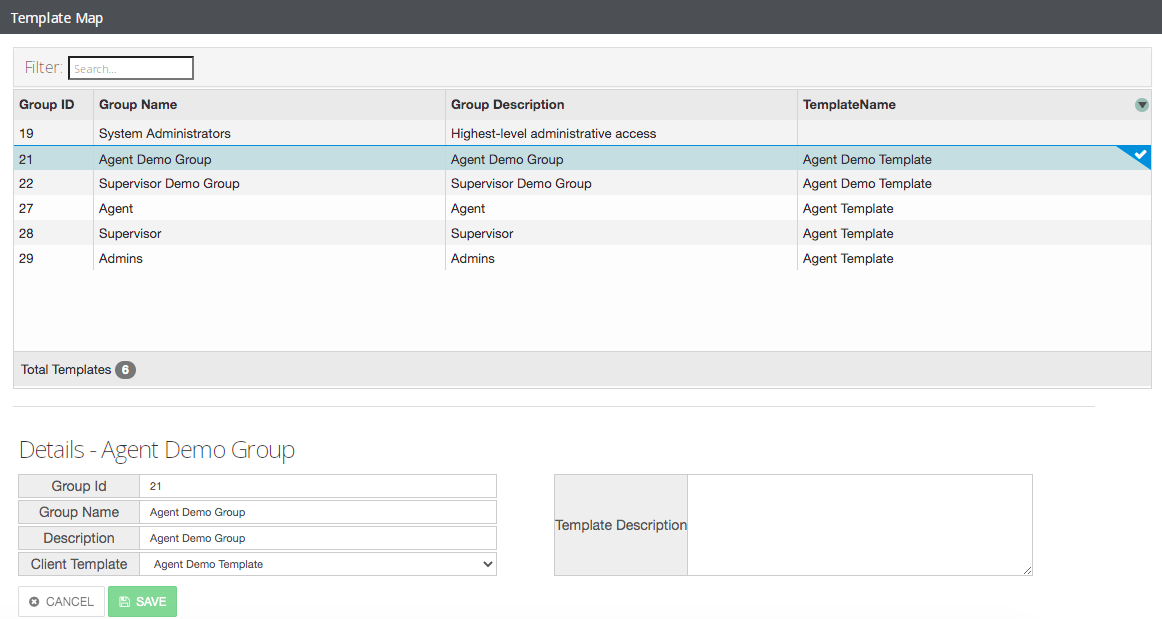Screen dimensions: 1162x619
Task: Click the Group Id field showing 21
Action: click(x=318, y=486)
